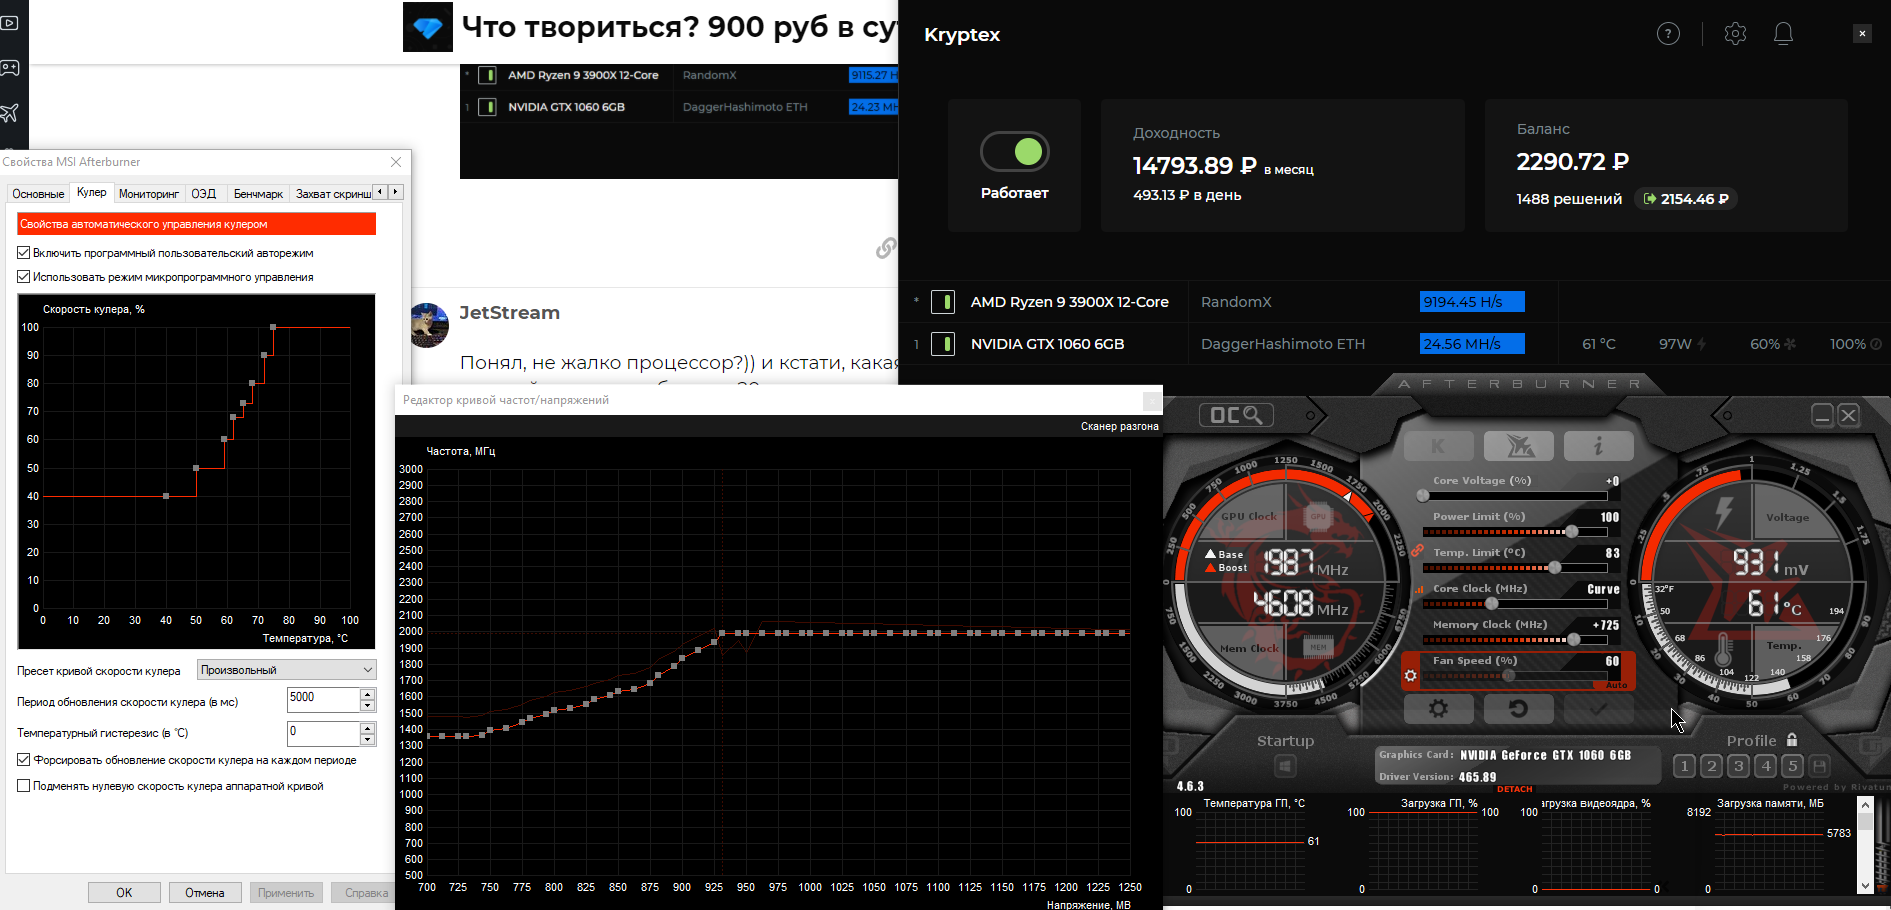Click the MSI jet logo button in Afterburner
The width and height of the screenshot is (1891, 910).
tap(1518, 446)
